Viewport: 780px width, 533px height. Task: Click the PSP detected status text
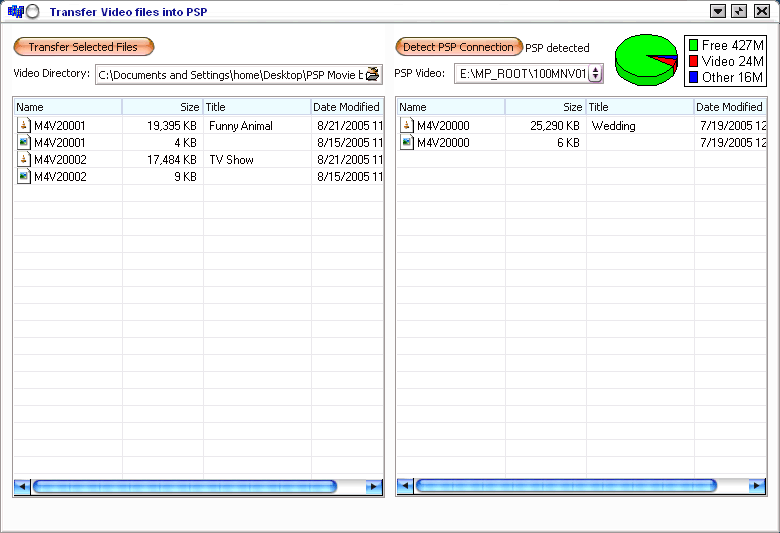(557, 48)
